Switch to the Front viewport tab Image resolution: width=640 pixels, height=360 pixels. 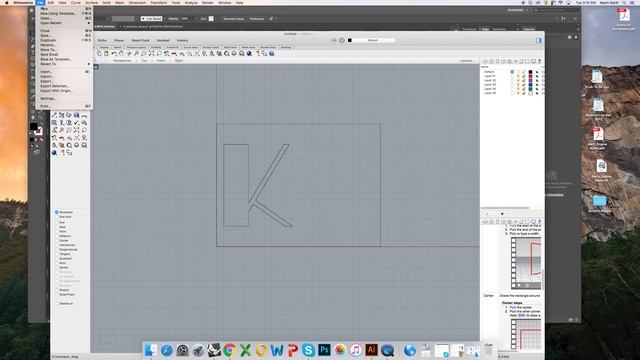tap(161, 60)
